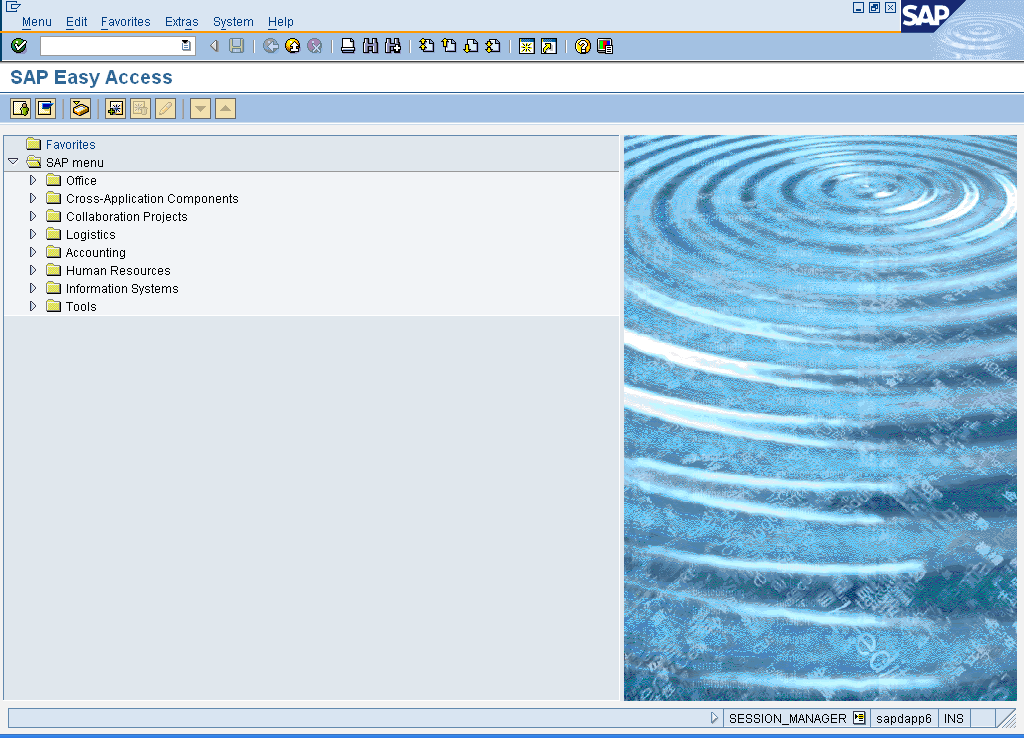Open the Menu menu
Viewport: 1024px width, 738px height.
point(37,22)
